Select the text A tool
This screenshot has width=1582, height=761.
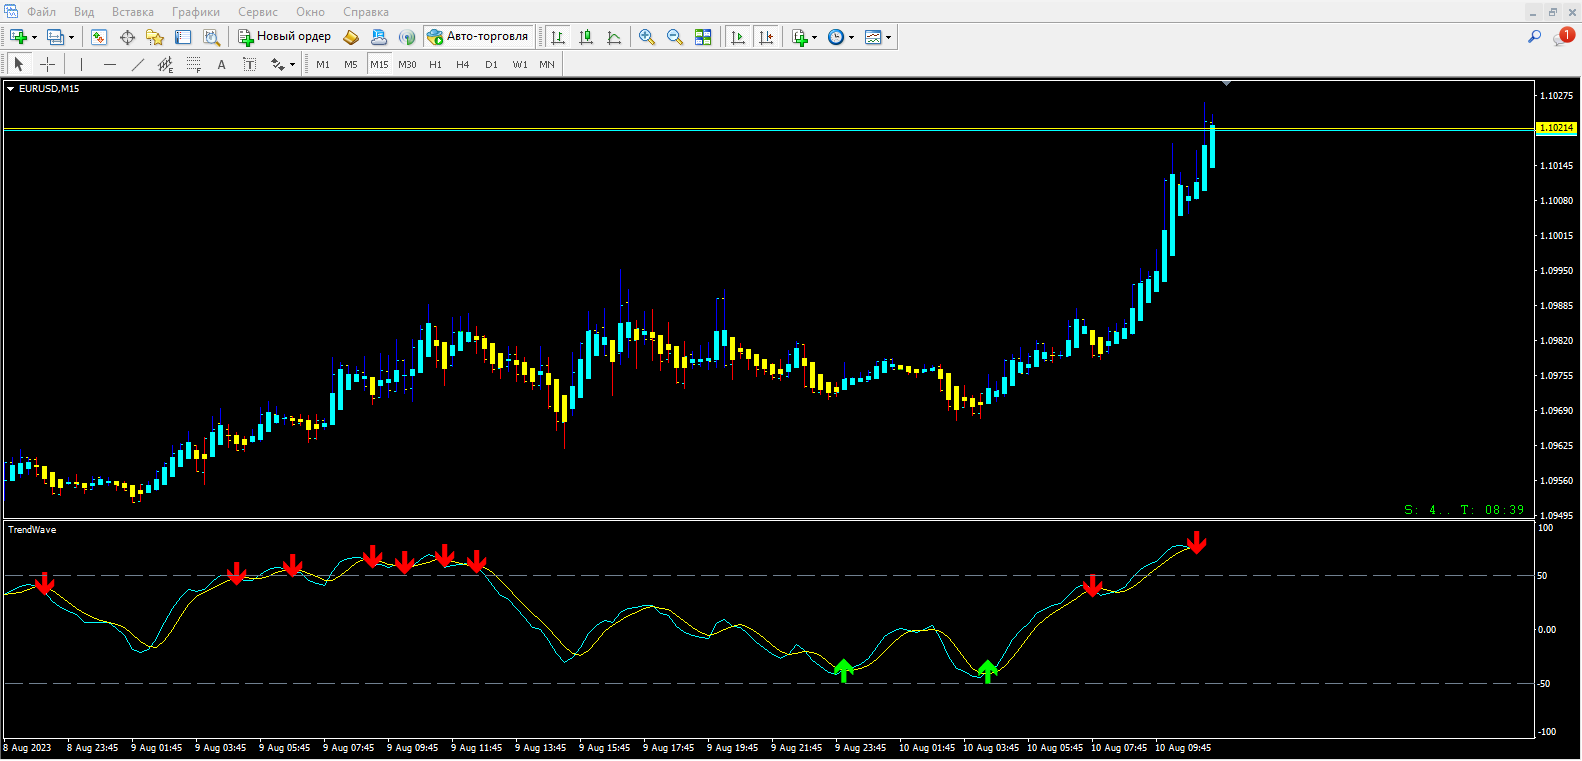222,64
